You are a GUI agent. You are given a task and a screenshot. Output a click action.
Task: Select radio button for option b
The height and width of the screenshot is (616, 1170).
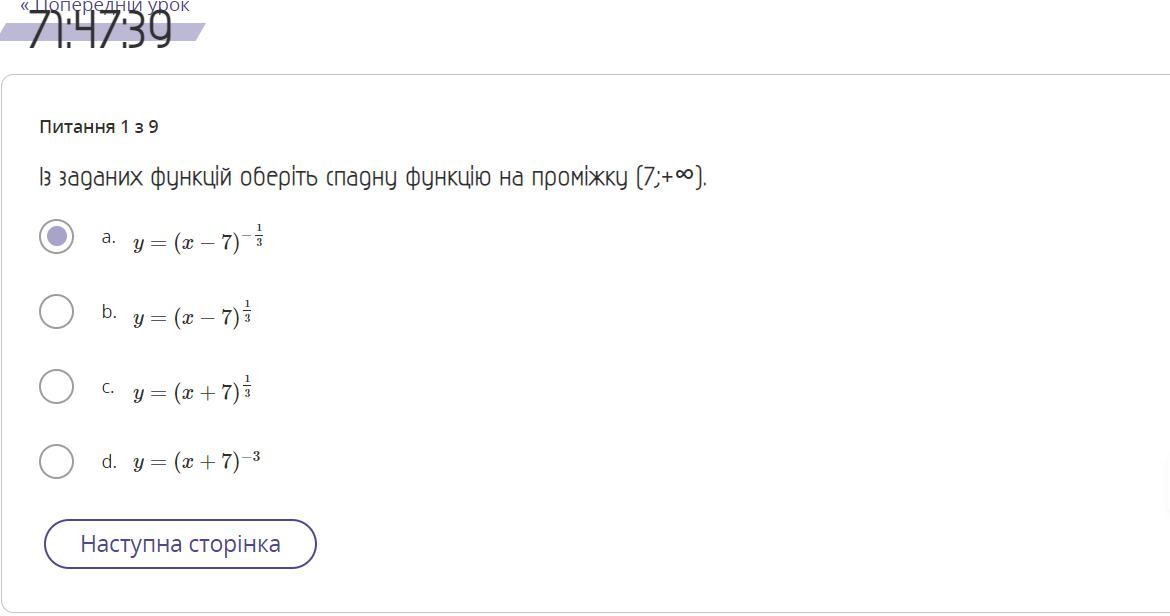pos(56,312)
